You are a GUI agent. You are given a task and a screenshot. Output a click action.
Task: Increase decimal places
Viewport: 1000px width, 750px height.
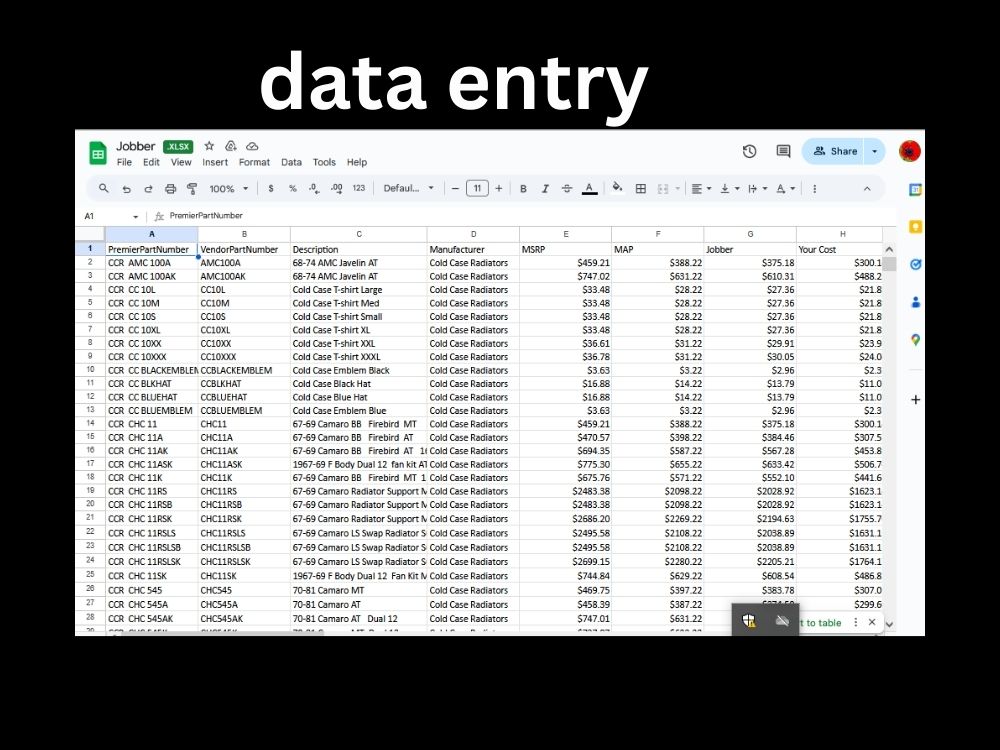click(x=337, y=189)
